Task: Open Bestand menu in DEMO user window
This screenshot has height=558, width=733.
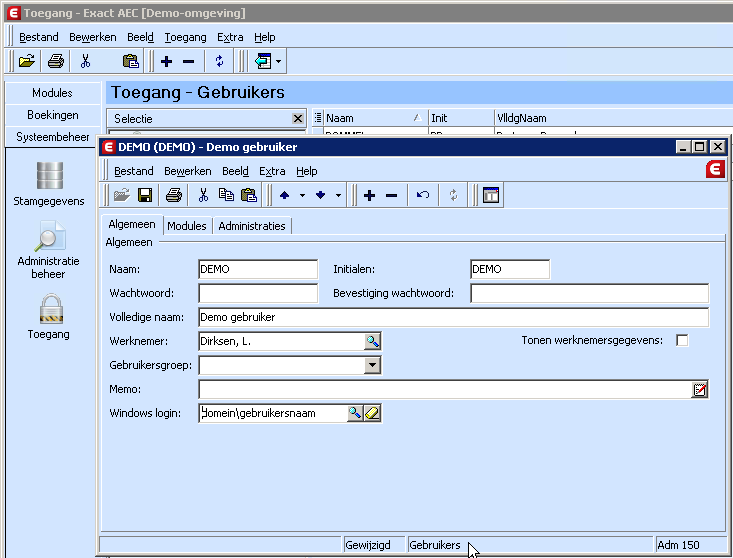Action: [x=134, y=172]
